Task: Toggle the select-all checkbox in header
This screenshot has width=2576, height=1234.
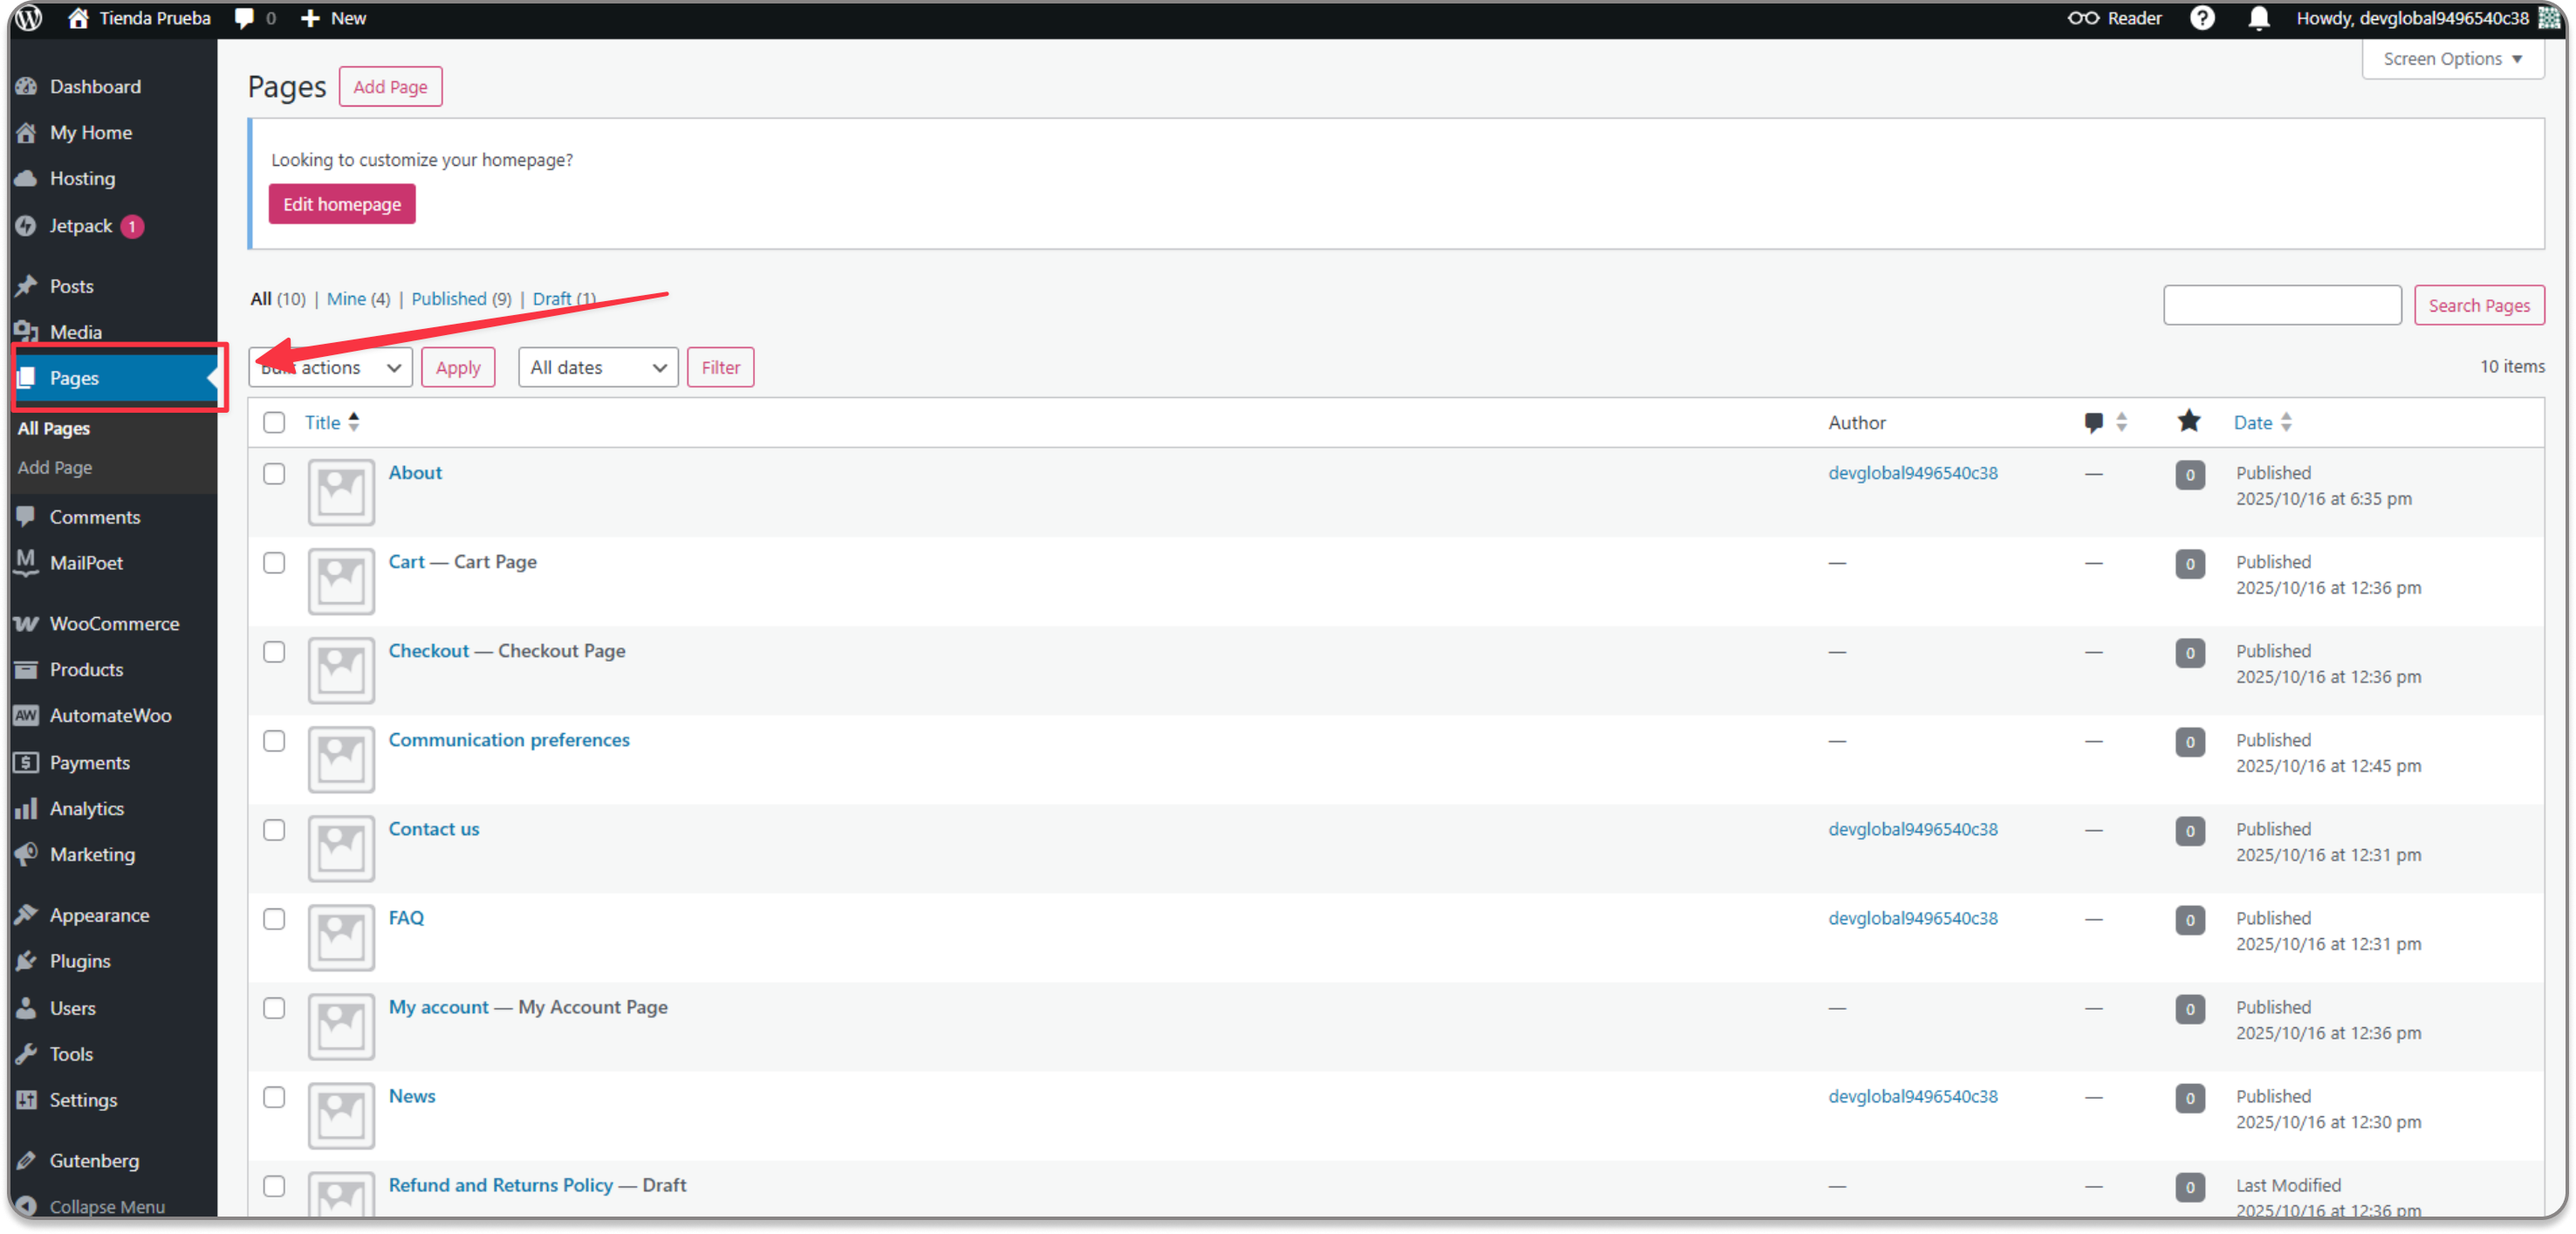Action: (274, 422)
